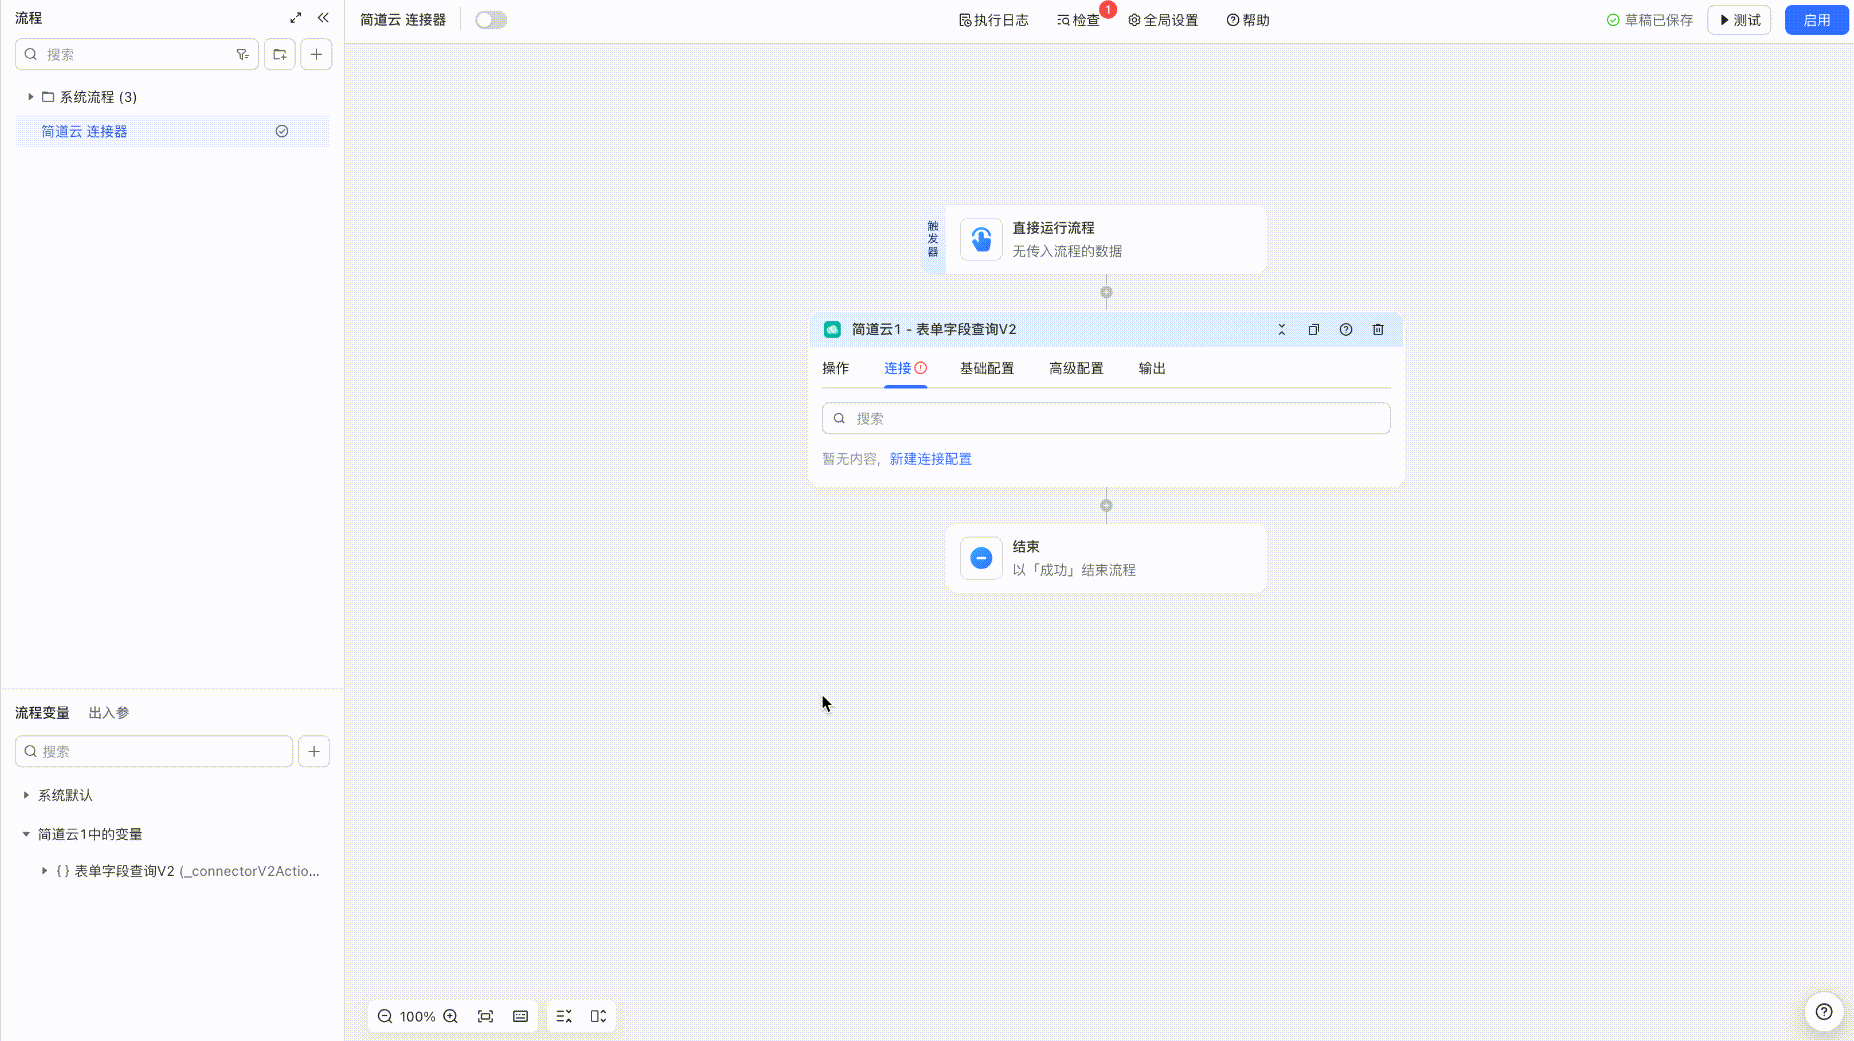Add a node below the trigger

(1106, 292)
